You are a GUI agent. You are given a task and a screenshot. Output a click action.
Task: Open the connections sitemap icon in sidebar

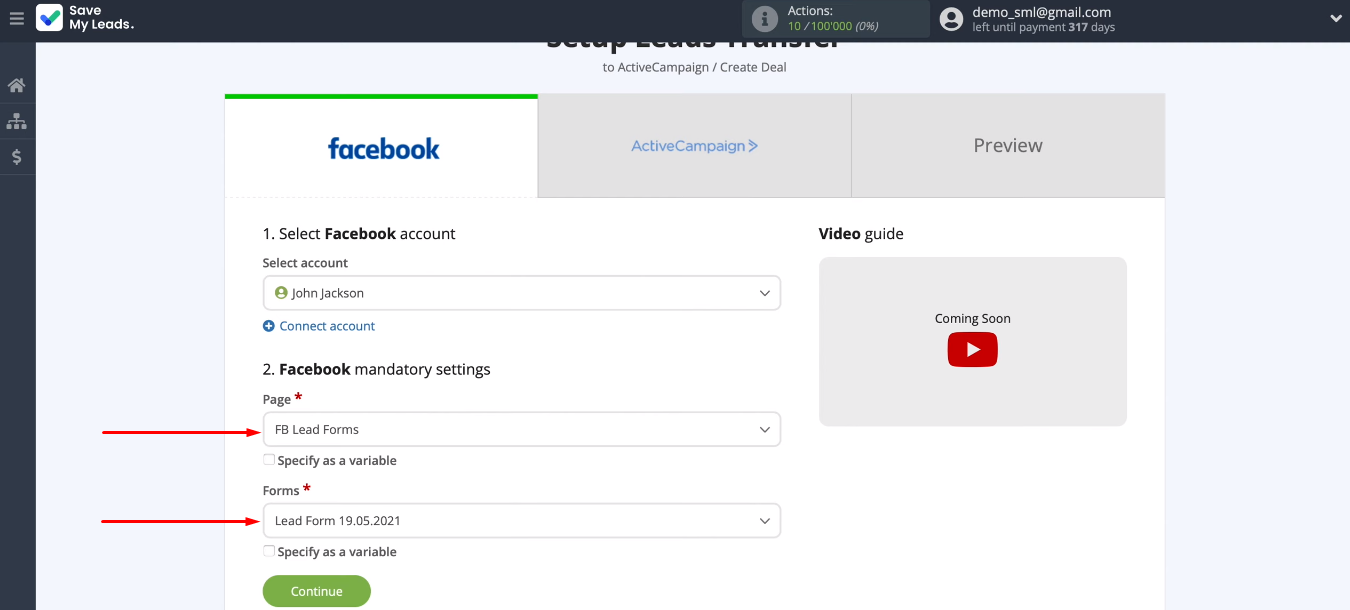[17, 121]
